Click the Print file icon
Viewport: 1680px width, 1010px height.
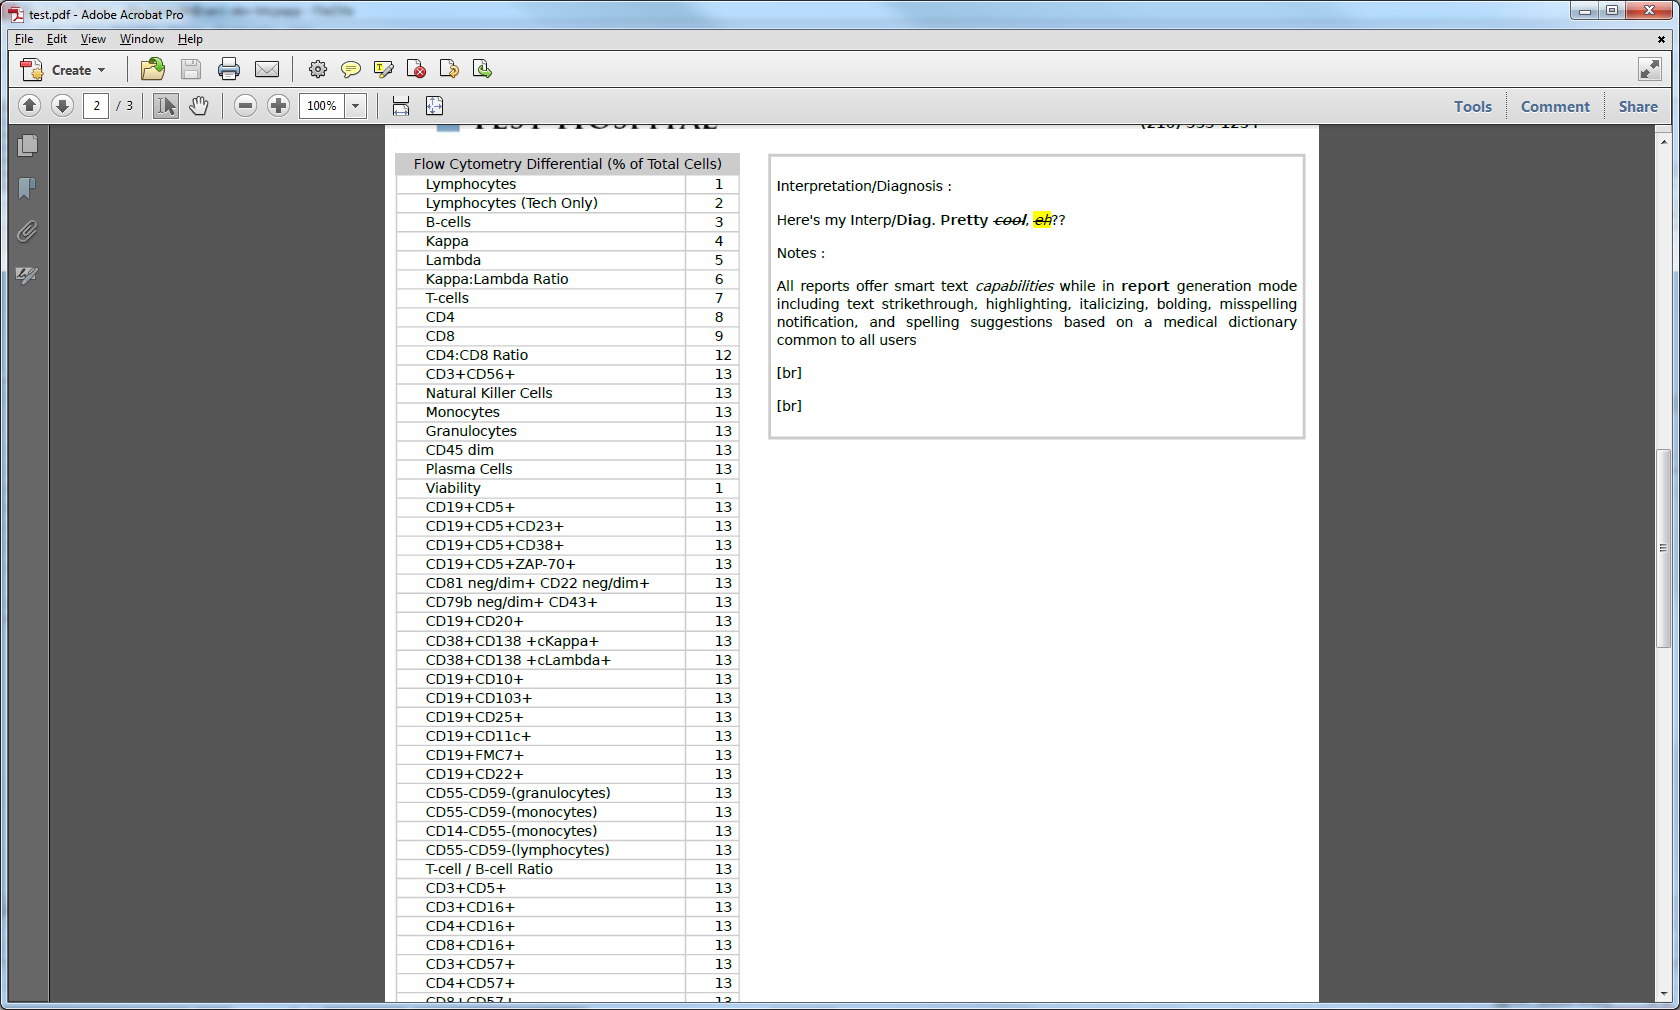tap(229, 69)
